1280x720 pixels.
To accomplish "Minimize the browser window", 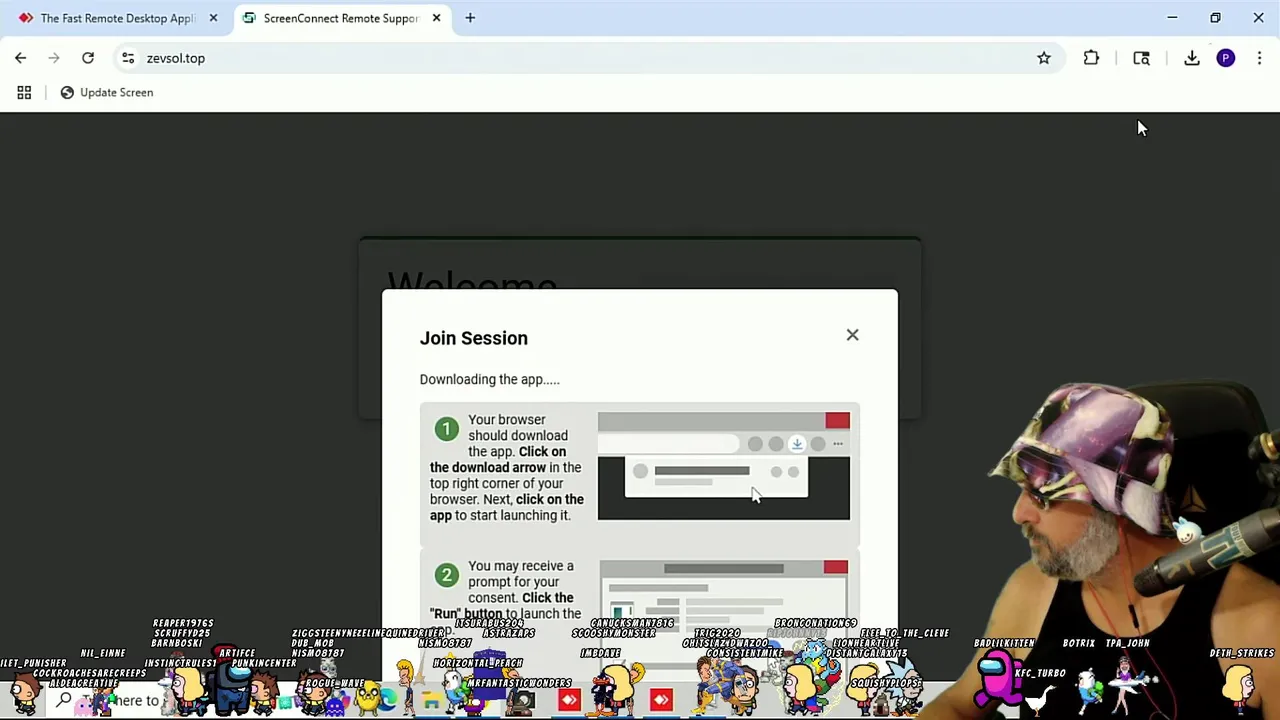I will [x=1172, y=18].
